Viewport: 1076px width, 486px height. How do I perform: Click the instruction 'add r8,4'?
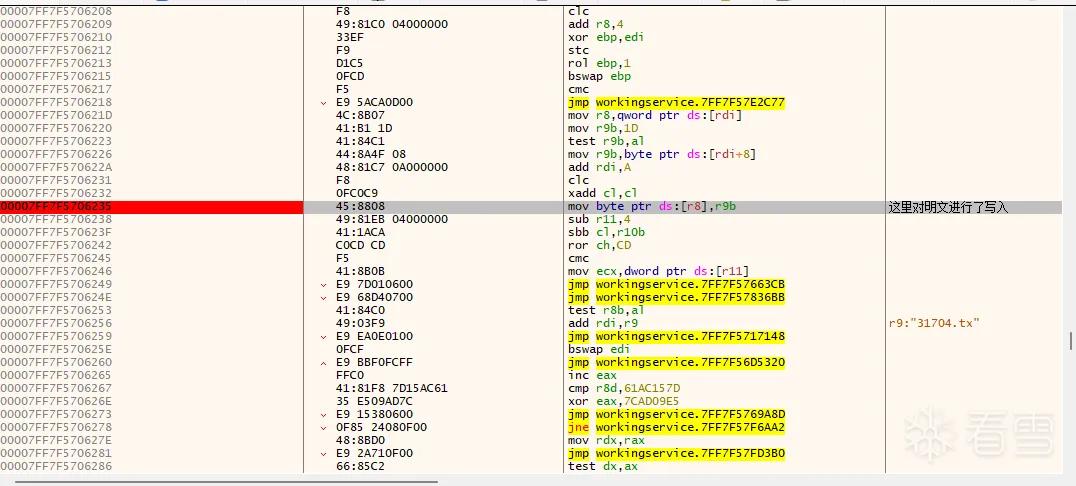596,24
